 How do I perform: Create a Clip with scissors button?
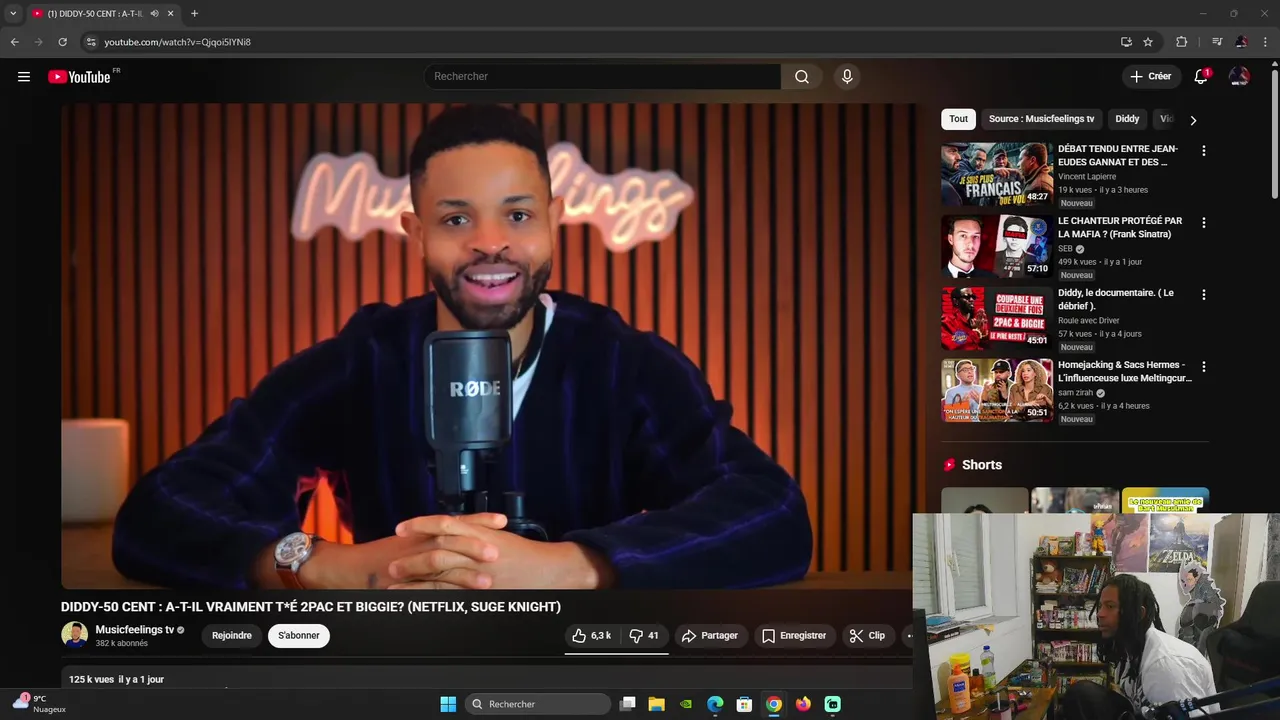[867, 636]
